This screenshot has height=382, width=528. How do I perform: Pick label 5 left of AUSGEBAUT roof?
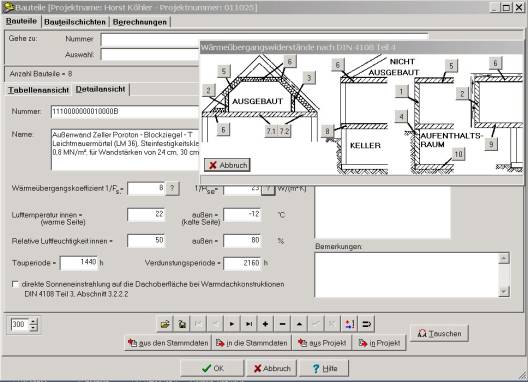point(224,71)
